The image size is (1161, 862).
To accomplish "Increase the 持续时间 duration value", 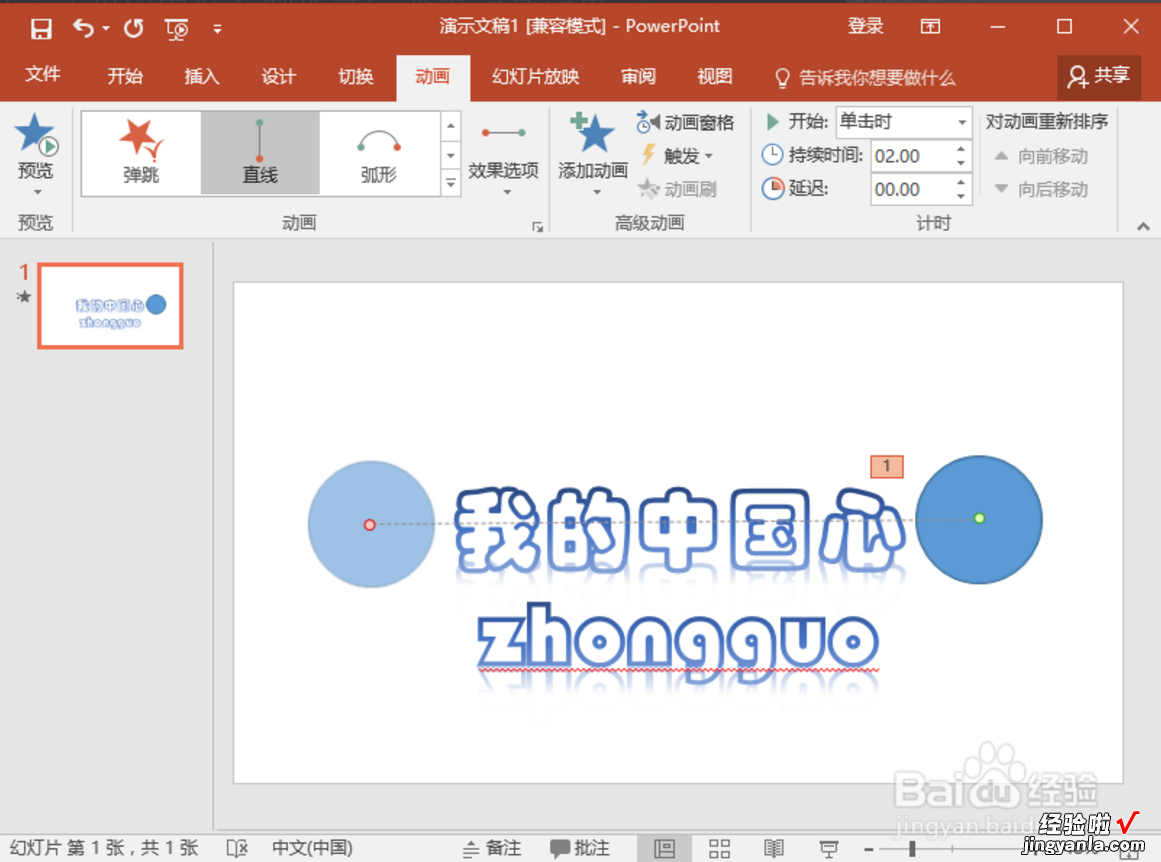I will pyautogui.click(x=960, y=149).
